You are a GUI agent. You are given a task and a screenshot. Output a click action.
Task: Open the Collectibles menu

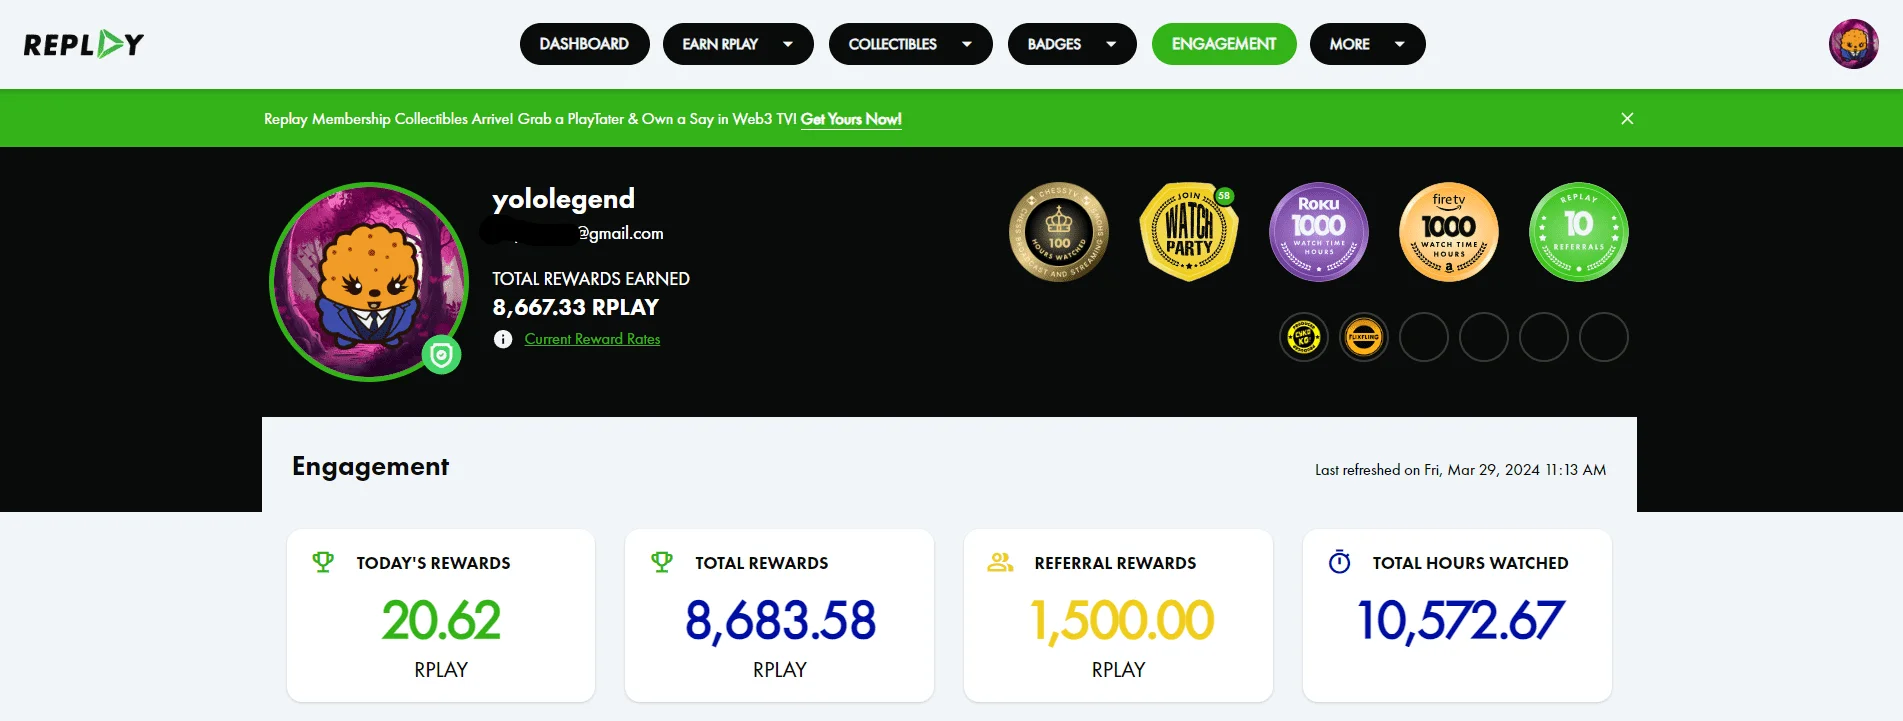[910, 44]
